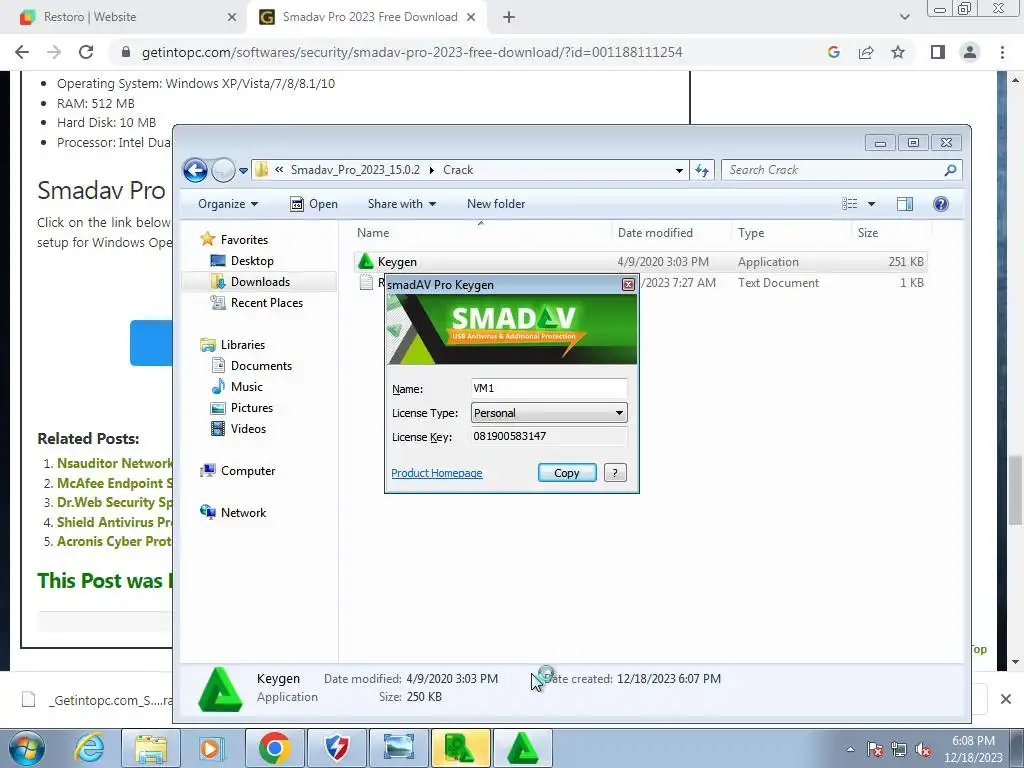The image size is (1024, 768).
Task: Expand the view options dropdown arrow
Action: tap(871, 204)
